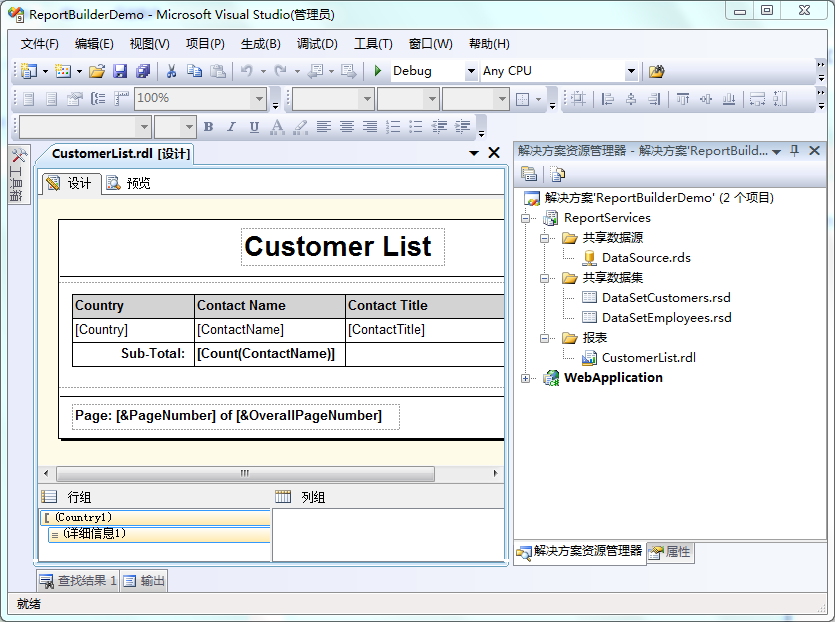This screenshot has width=835, height=622.
Task: Click the Save icon in the toolbar
Action: point(120,71)
